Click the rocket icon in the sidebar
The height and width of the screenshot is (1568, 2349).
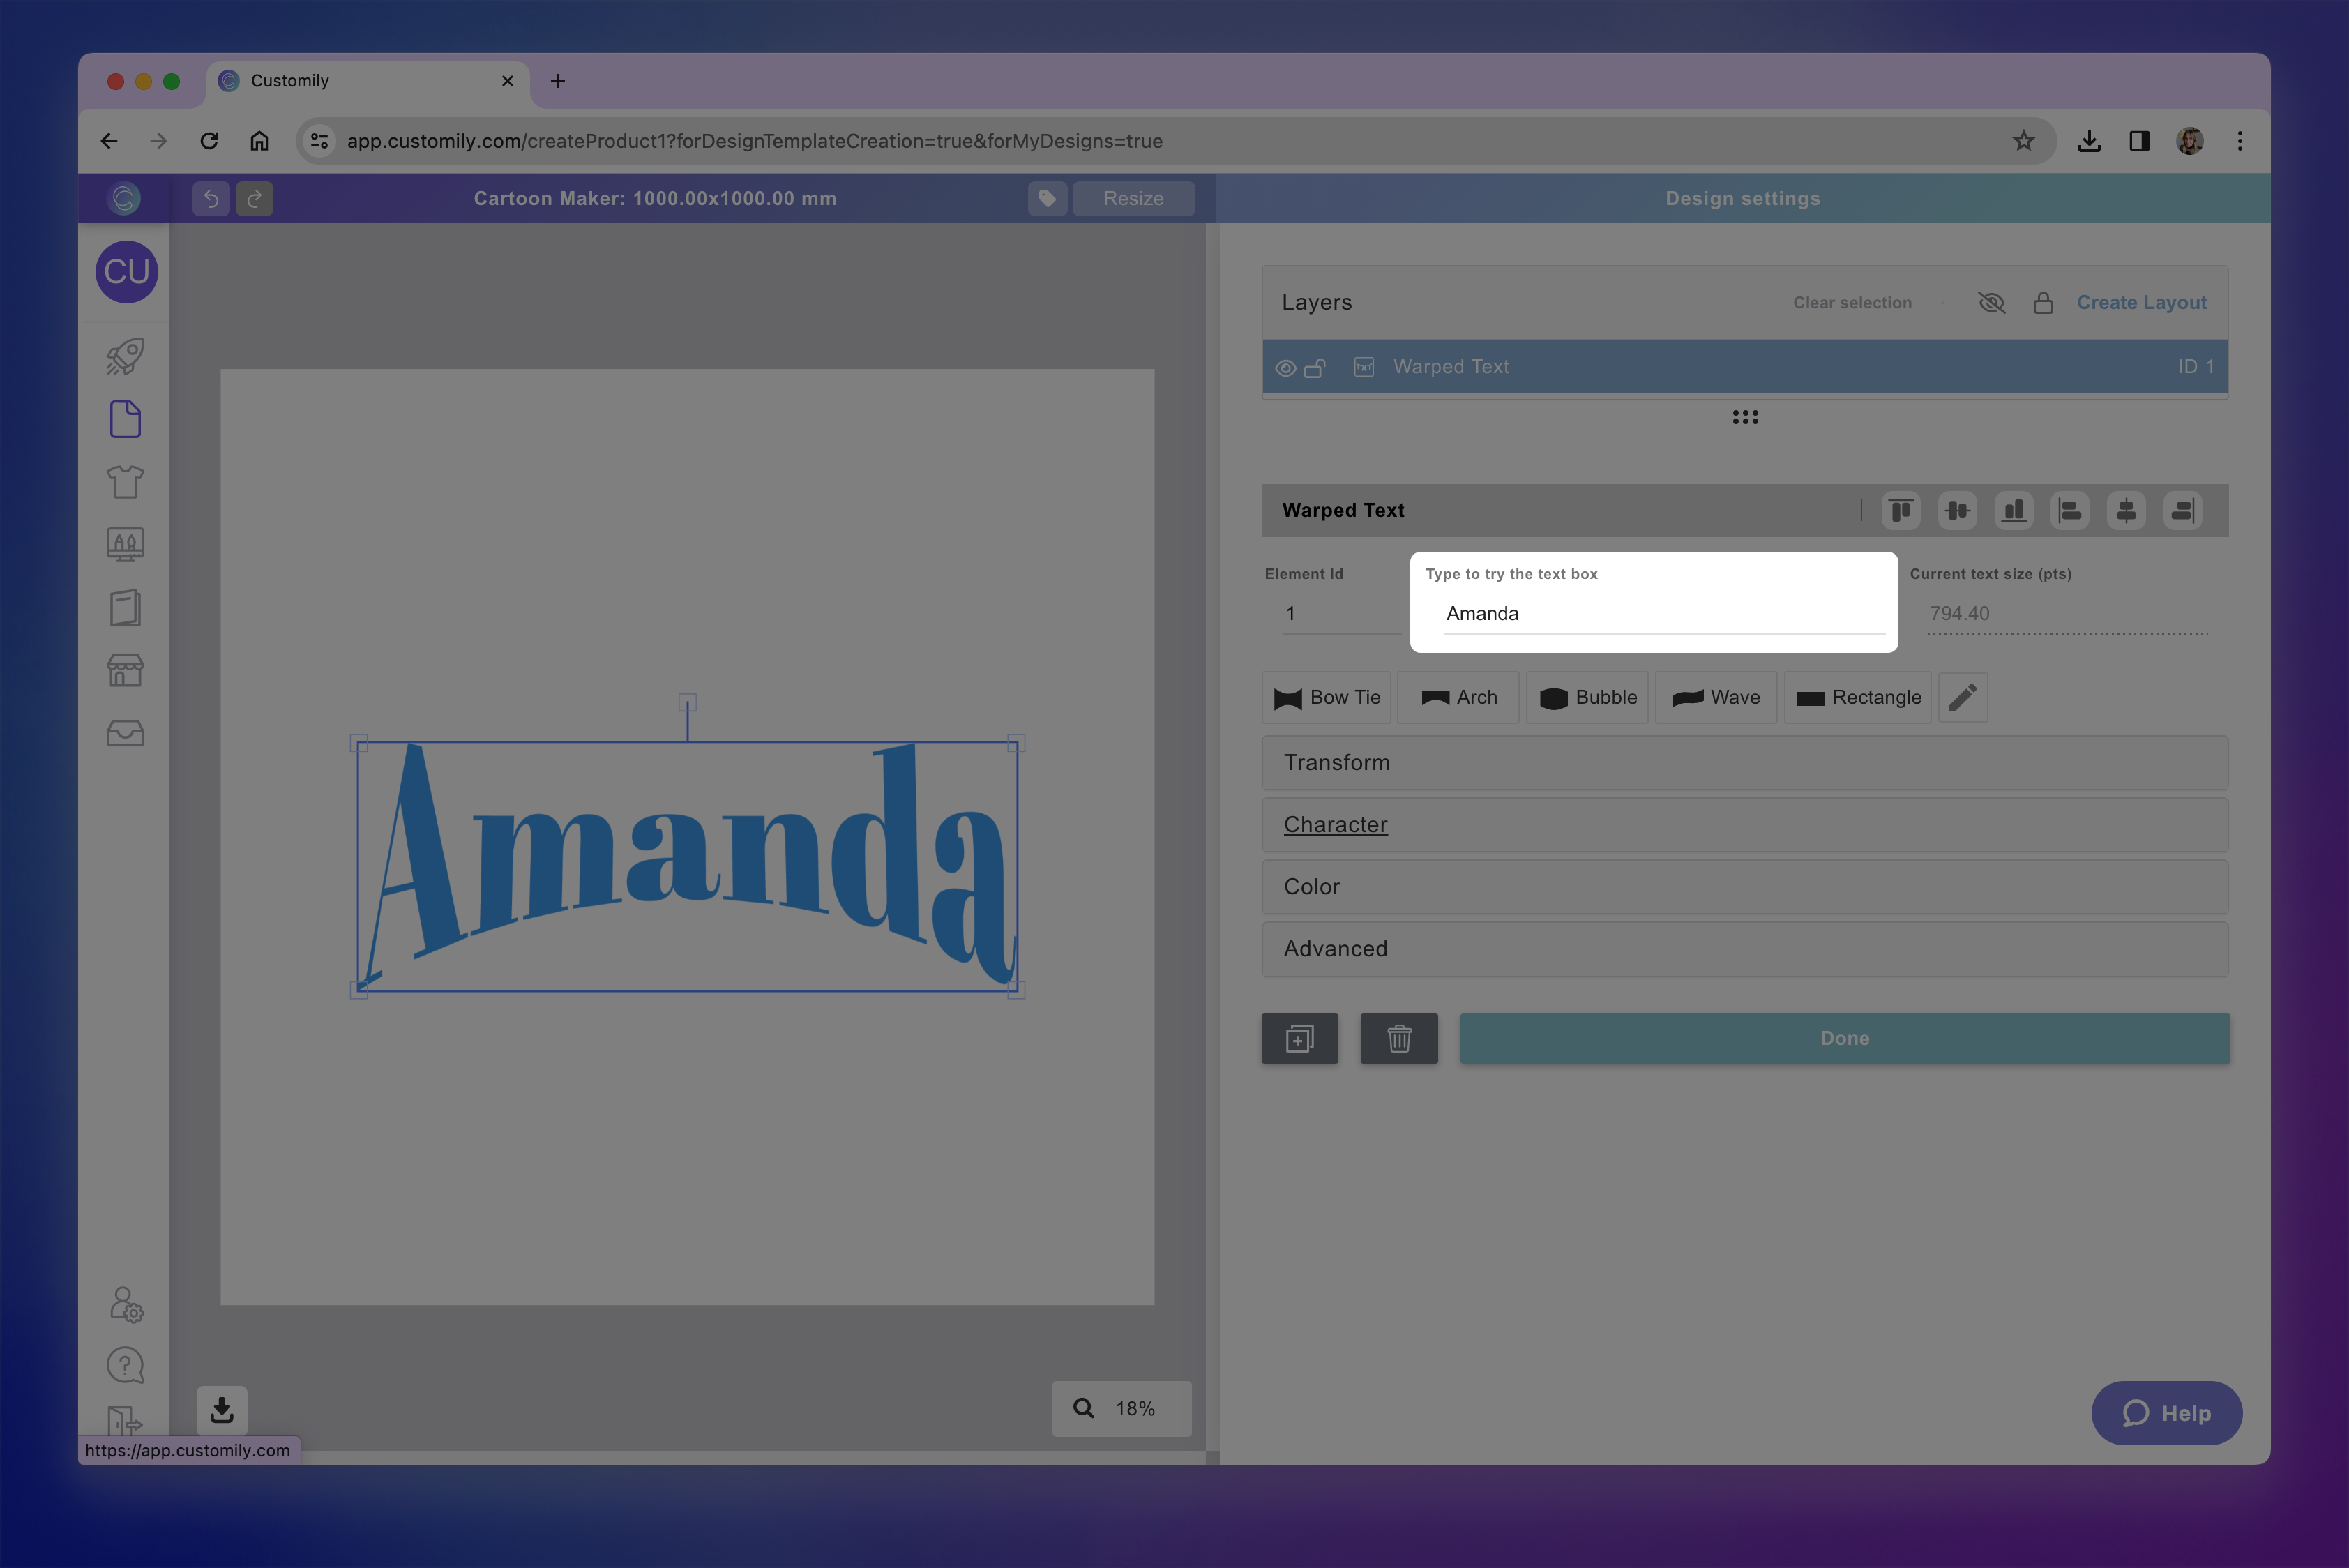(125, 357)
